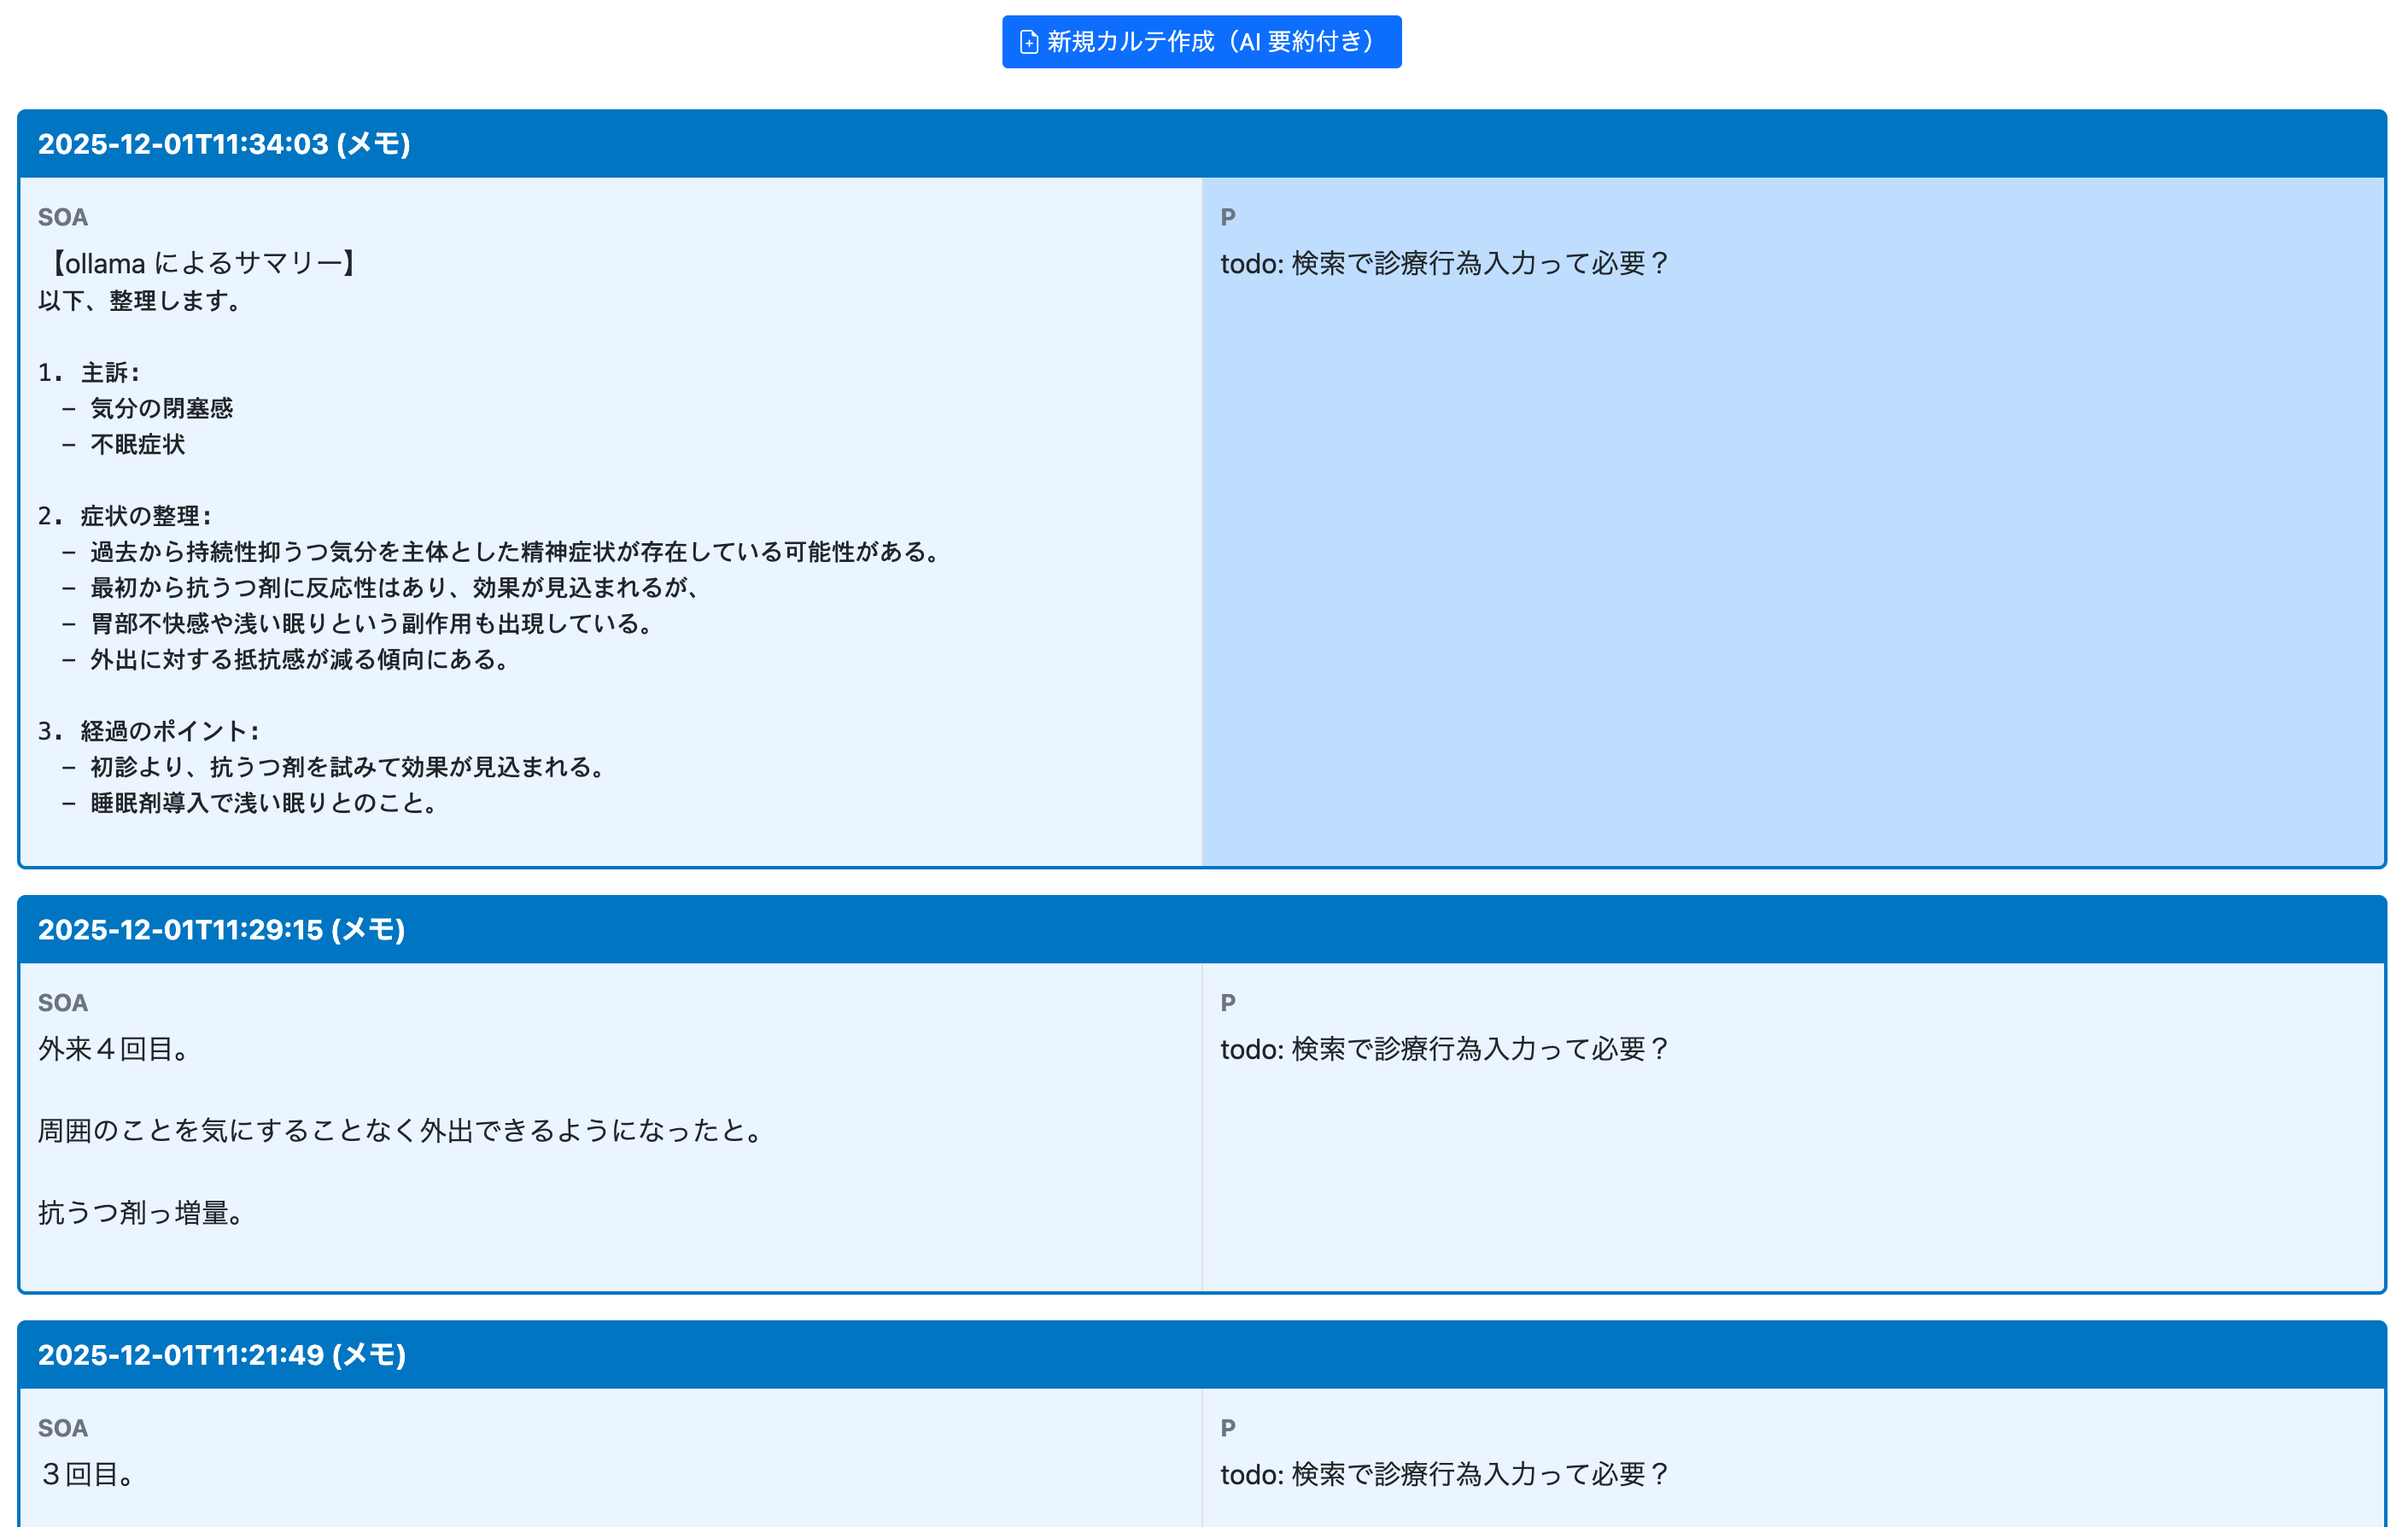Click the SOA label of the 11:34:03 record
The width and height of the screenshot is (2408, 1527).
point(63,217)
